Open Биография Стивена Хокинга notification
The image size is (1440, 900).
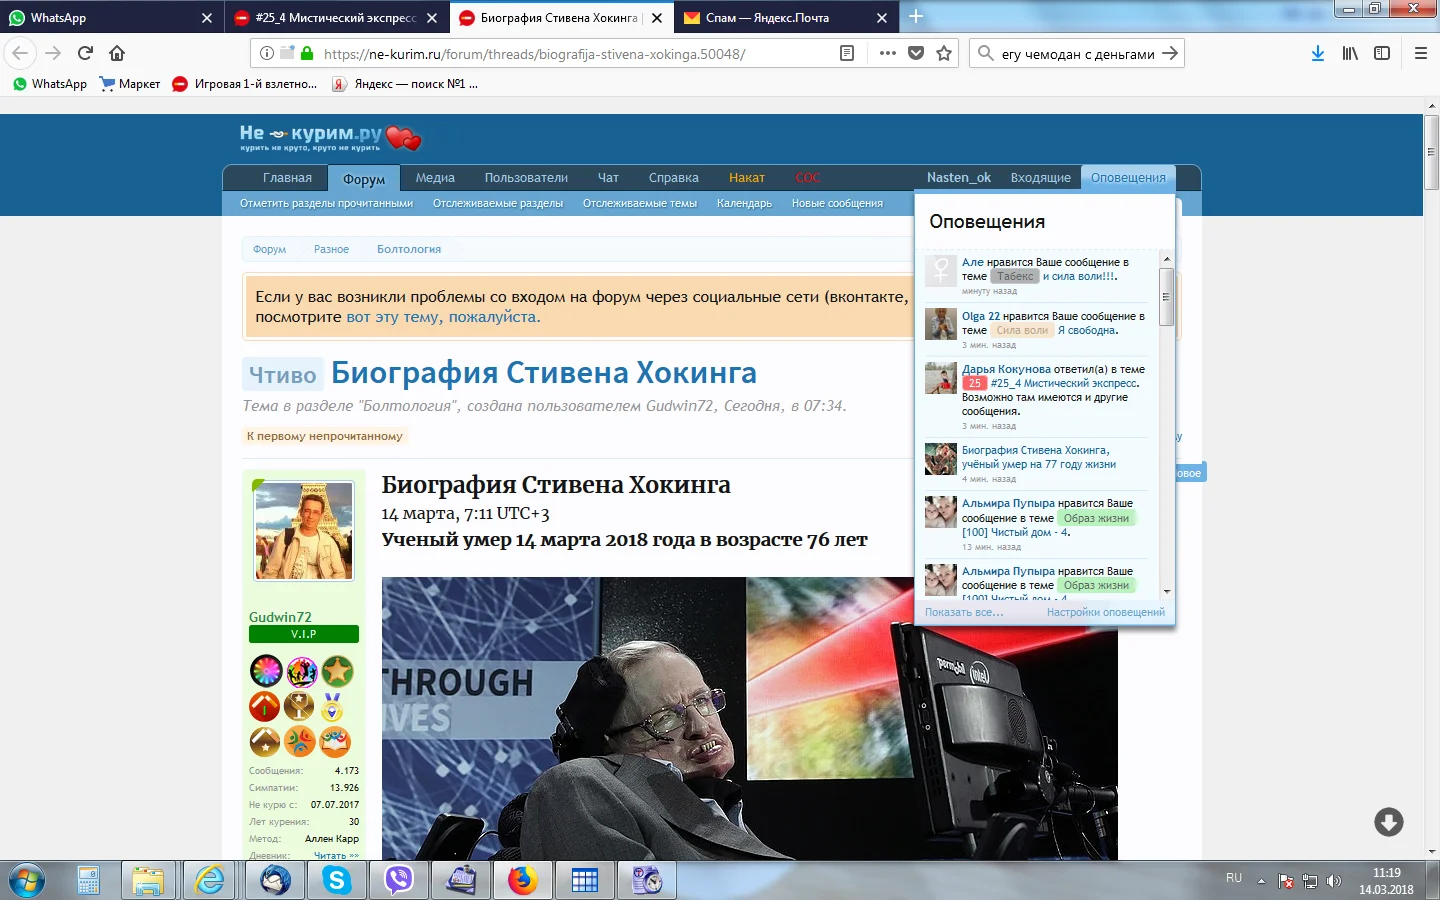click(x=1039, y=457)
